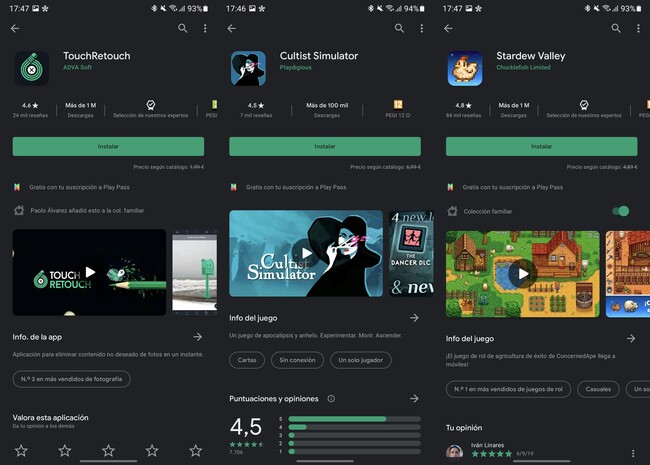Select the Sin conexión tag chip

pyautogui.click(x=297, y=360)
